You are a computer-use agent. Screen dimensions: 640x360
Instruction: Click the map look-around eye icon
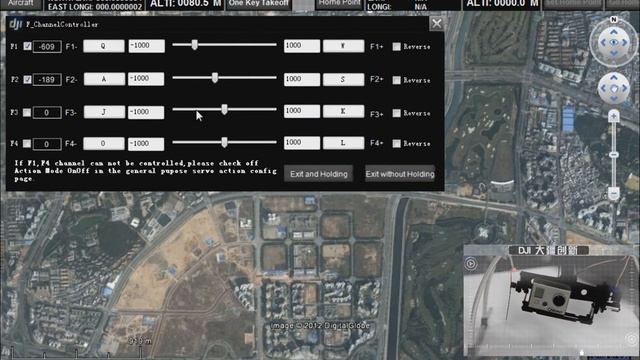613,42
